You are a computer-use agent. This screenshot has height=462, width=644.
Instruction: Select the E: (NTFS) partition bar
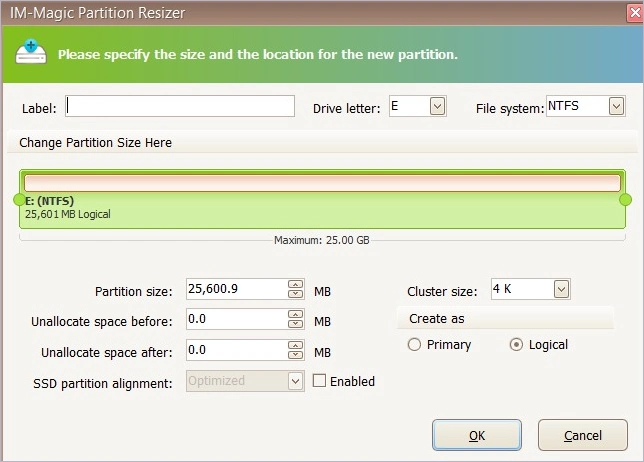click(x=322, y=199)
